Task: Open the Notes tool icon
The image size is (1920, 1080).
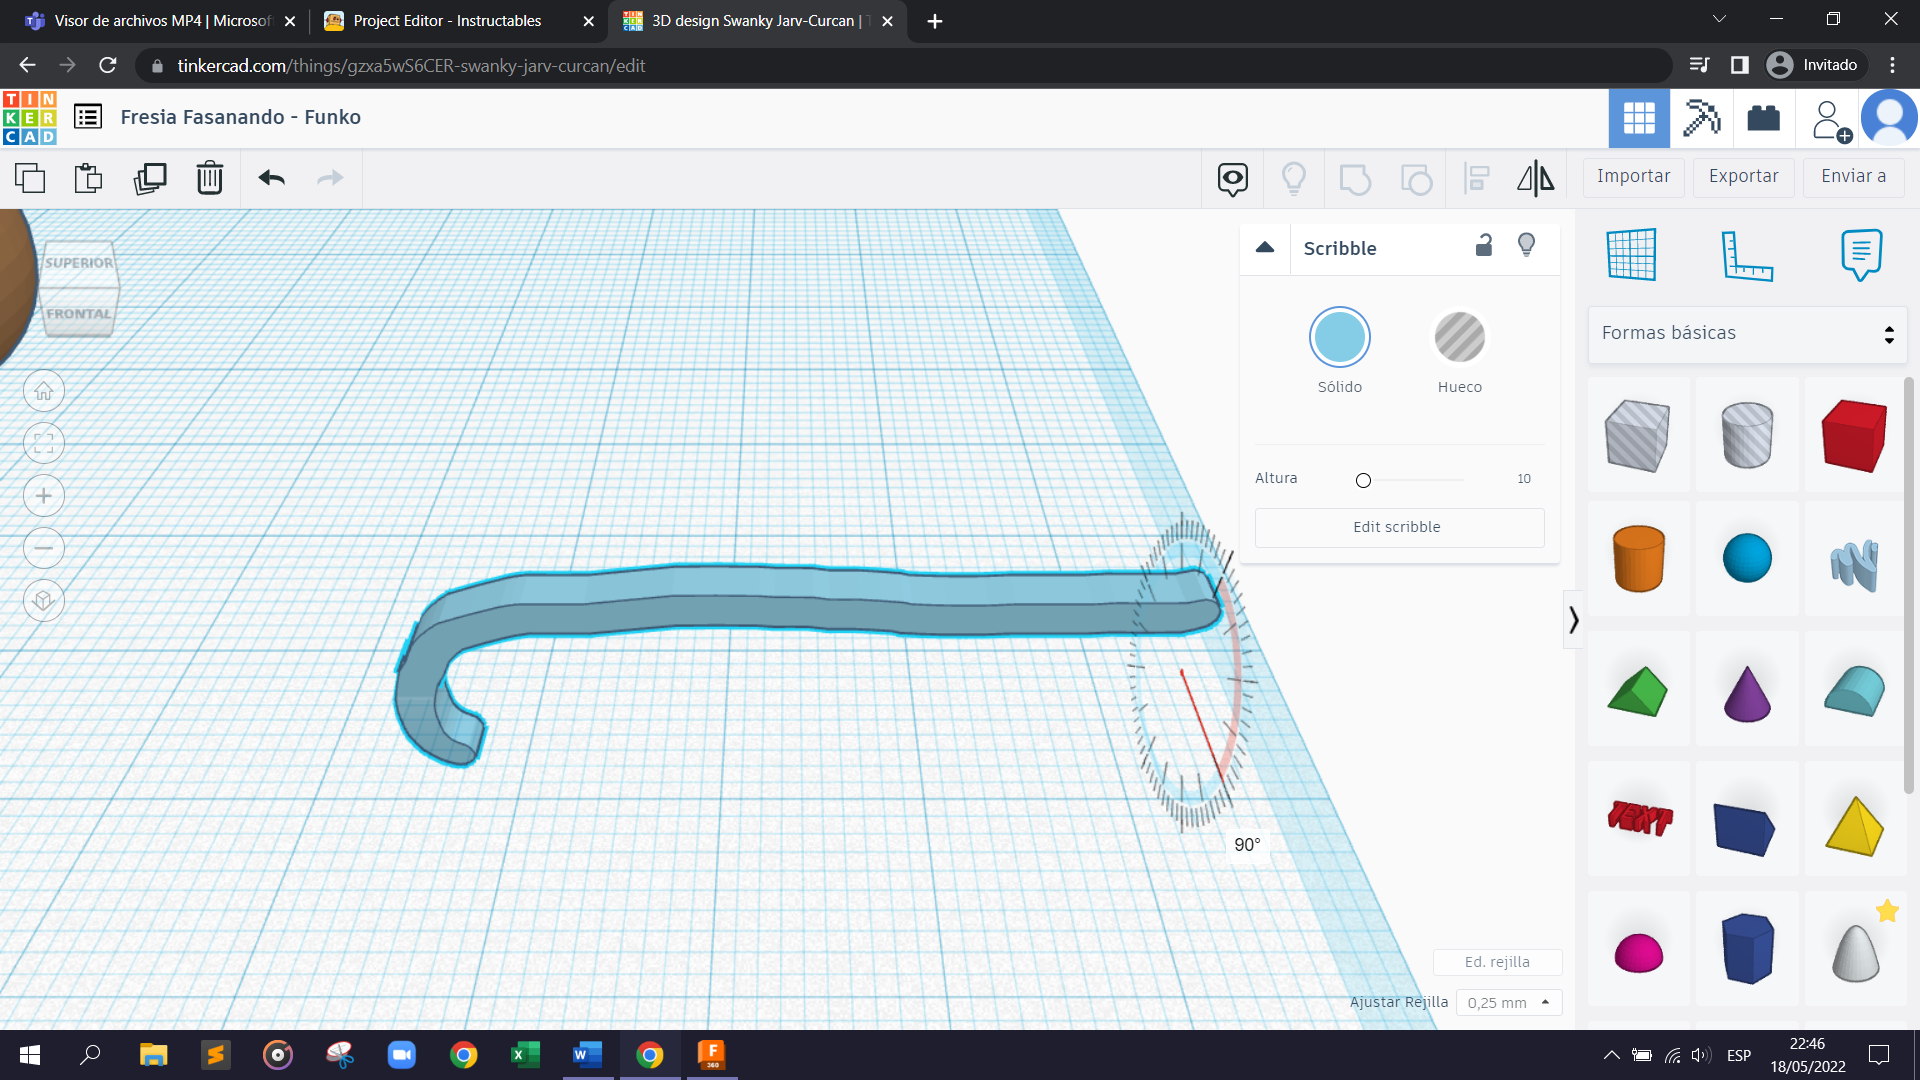Action: [x=1860, y=255]
